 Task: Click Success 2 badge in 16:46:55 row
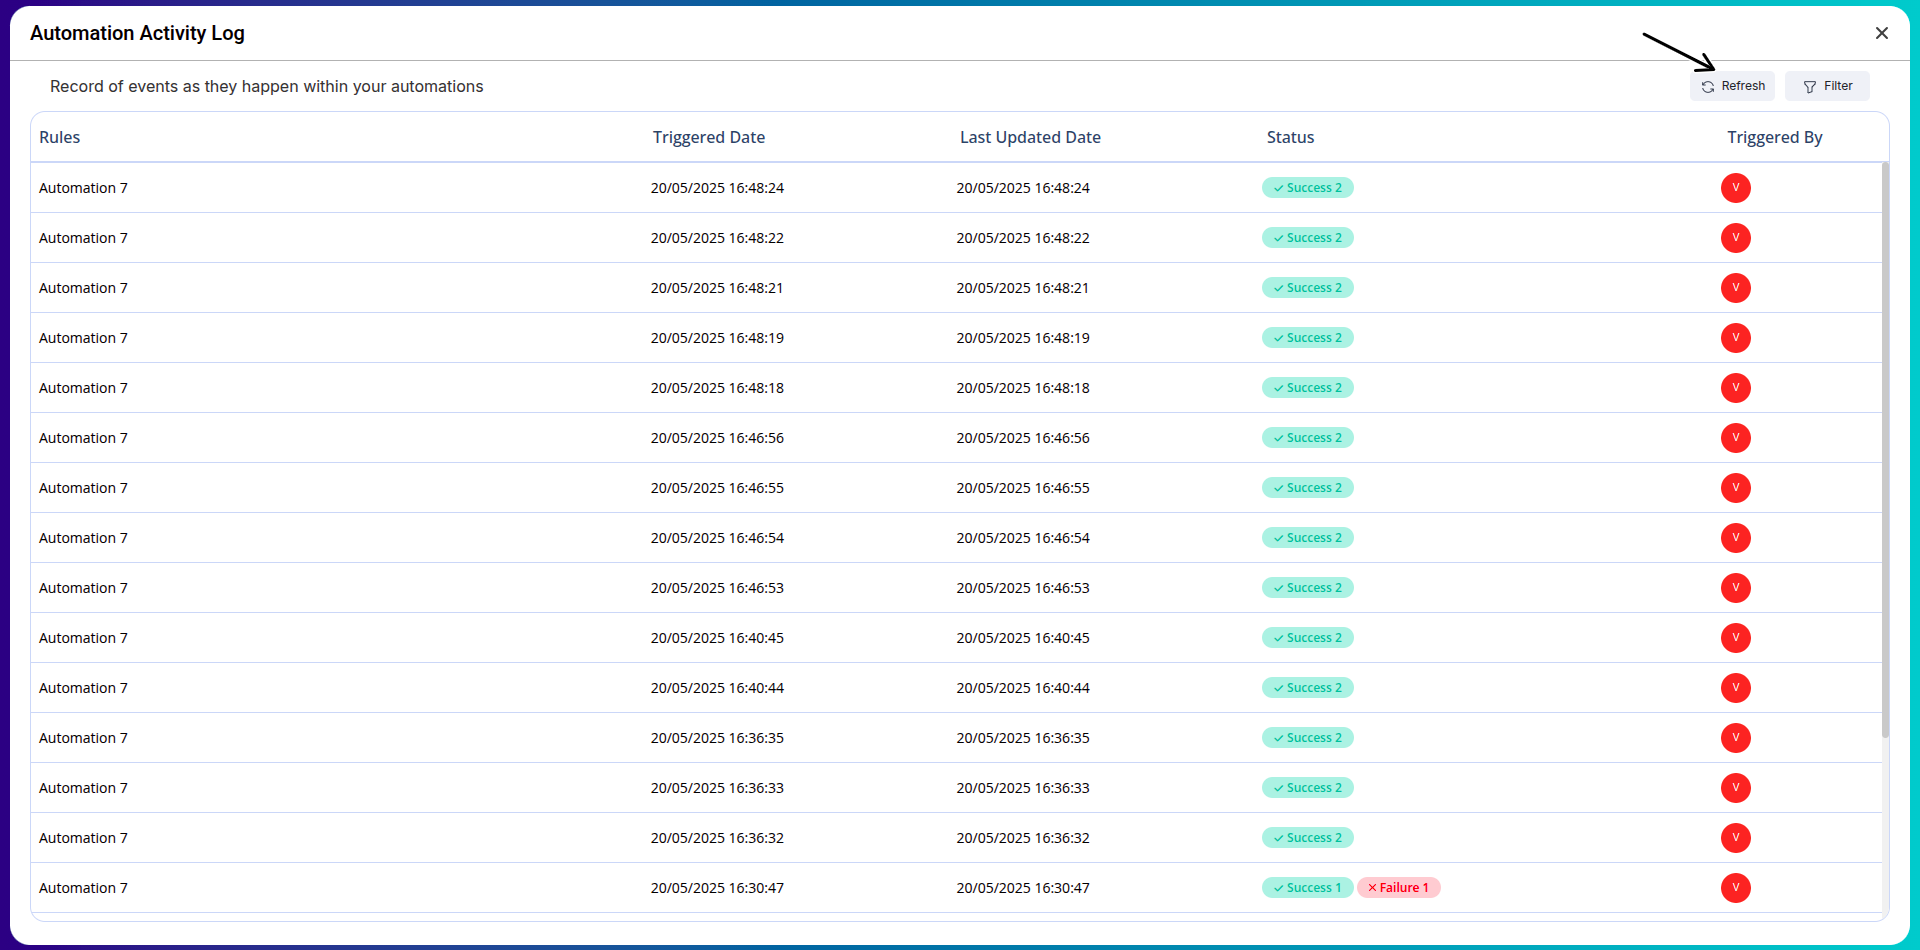(x=1307, y=488)
